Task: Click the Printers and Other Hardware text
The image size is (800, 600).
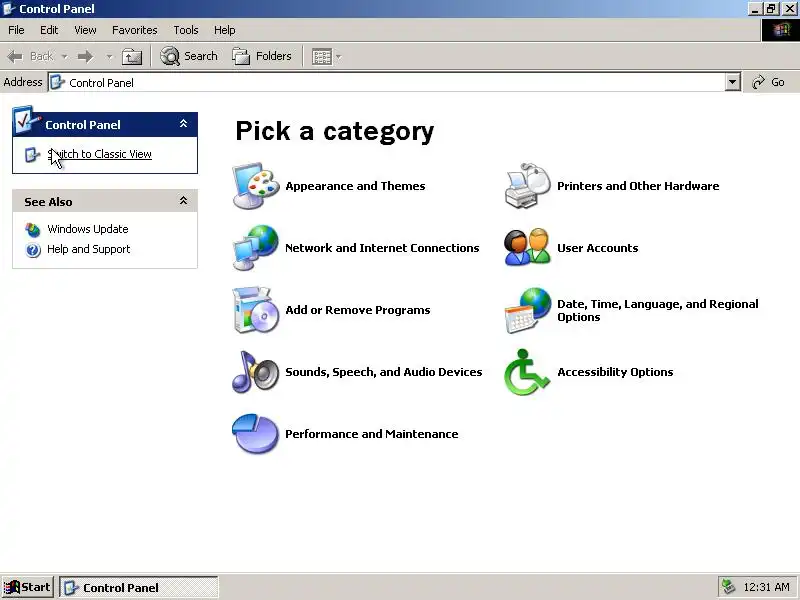Action: point(638,186)
